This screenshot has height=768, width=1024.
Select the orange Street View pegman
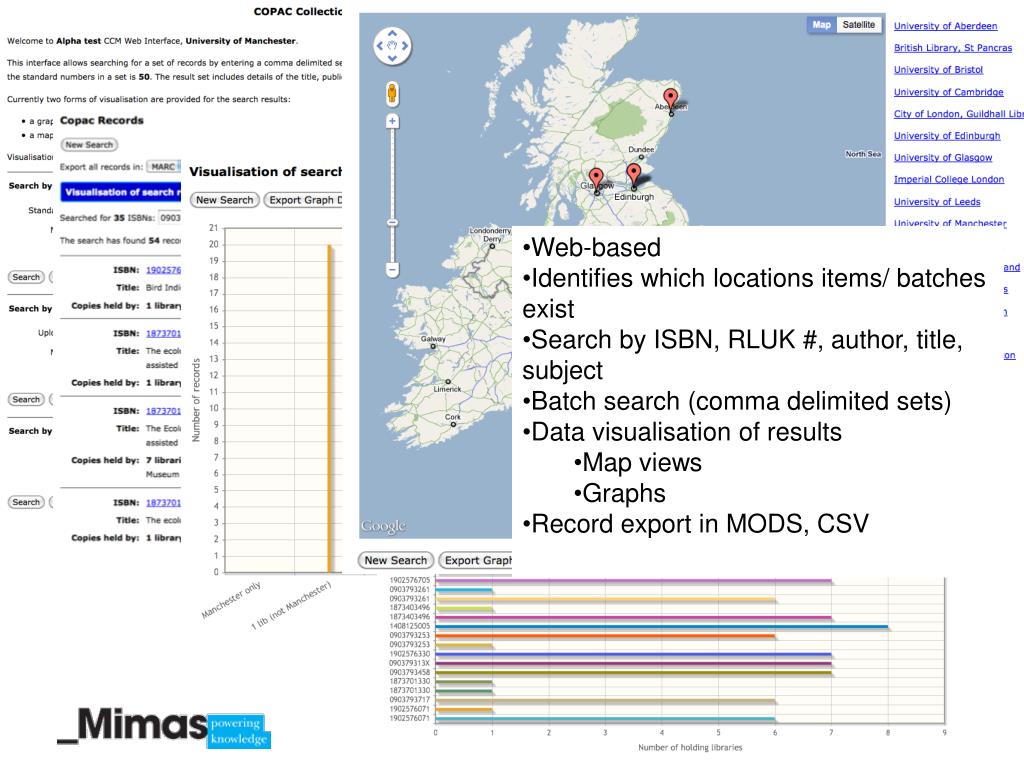392,93
